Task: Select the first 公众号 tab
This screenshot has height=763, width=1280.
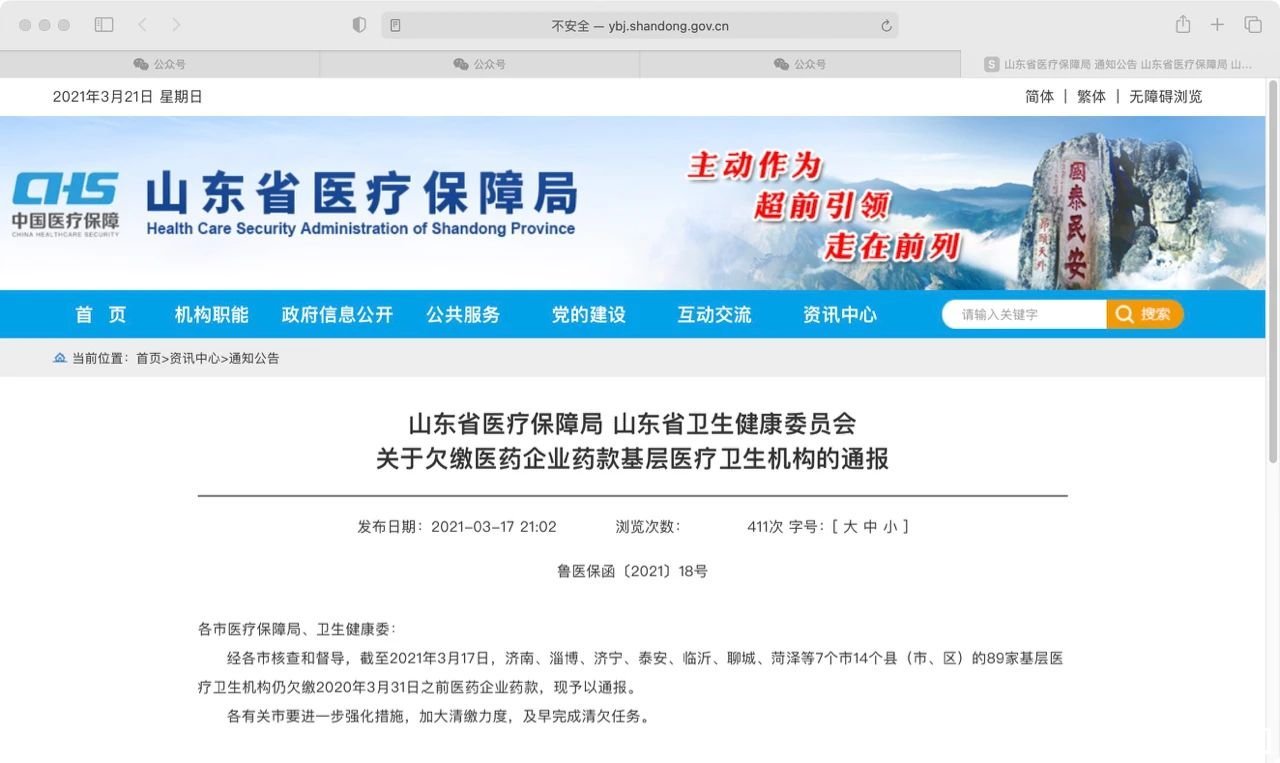Action: tap(160, 64)
